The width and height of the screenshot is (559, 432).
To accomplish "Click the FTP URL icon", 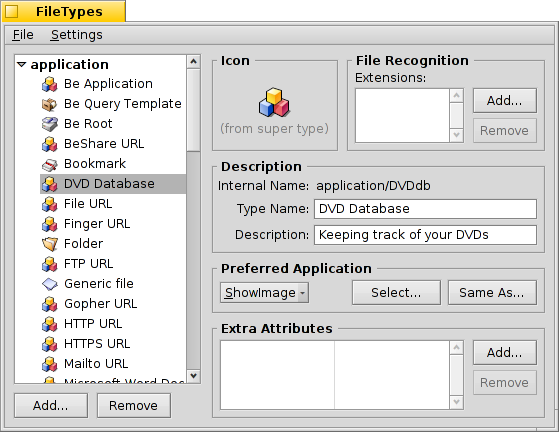I will (x=50, y=264).
